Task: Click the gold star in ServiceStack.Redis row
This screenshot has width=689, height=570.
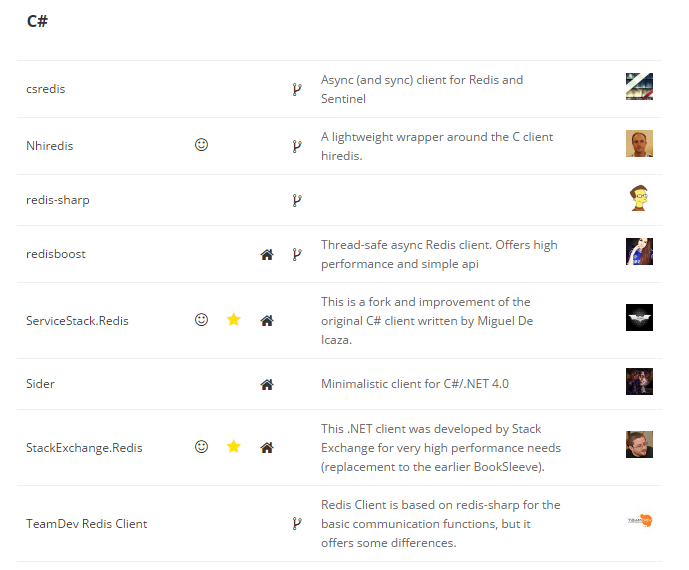Action: click(x=234, y=319)
